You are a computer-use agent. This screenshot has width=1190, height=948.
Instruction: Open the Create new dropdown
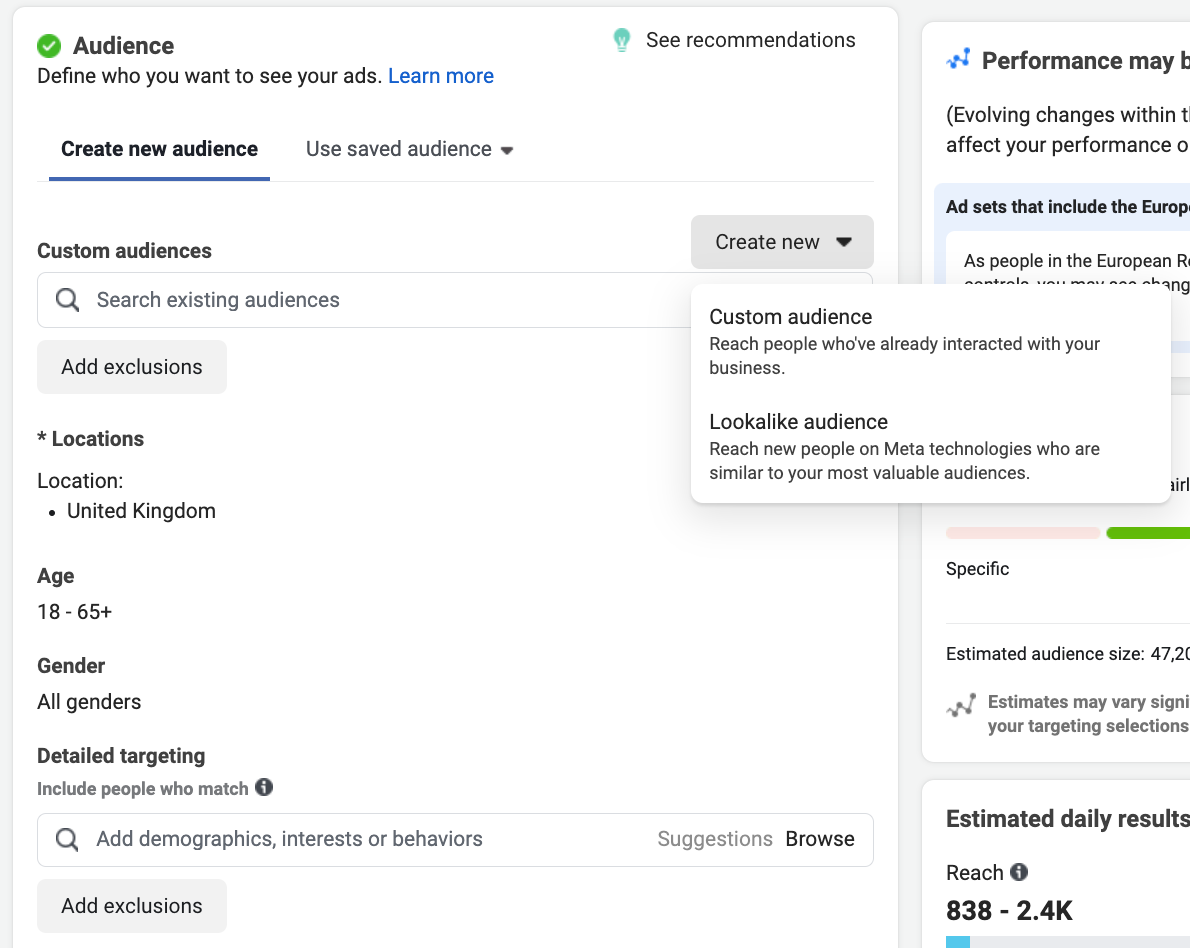(782, 242)
